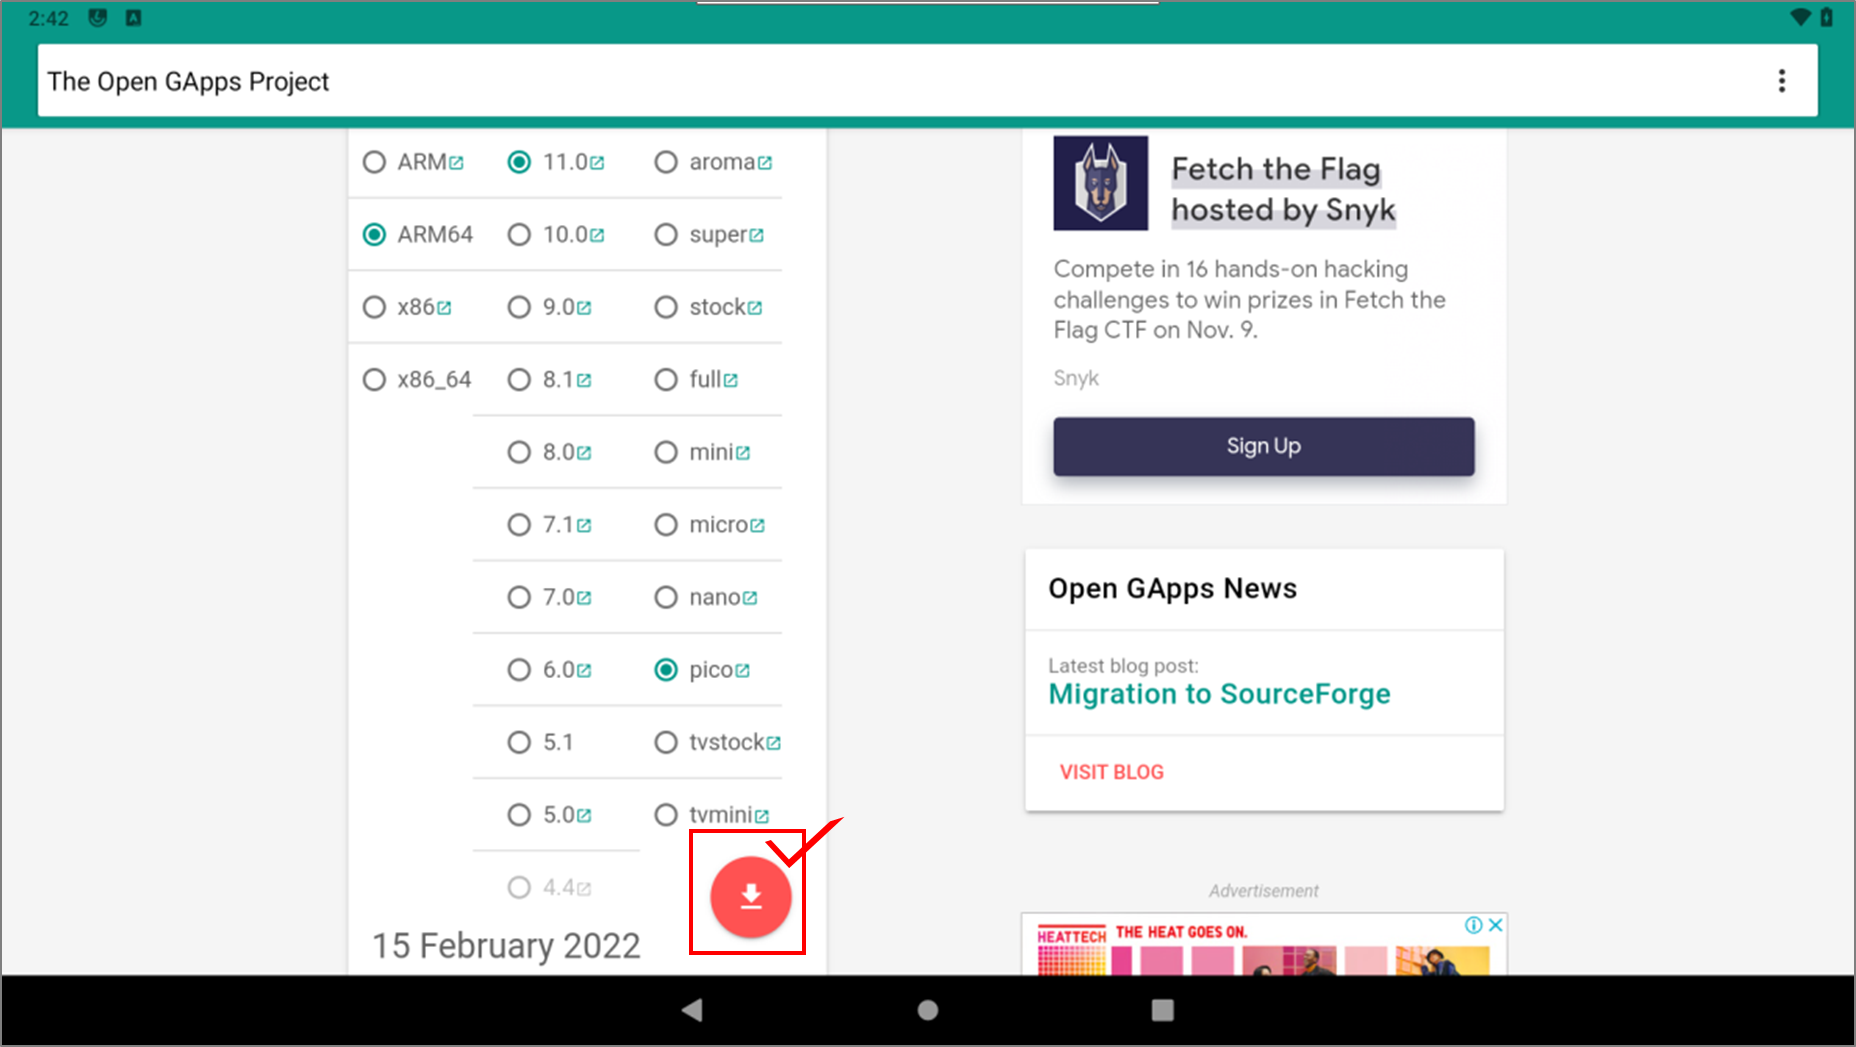Pick the nano variant radio button
Viewport: 1856px width, 1047px height.
[x=666, y=597]
